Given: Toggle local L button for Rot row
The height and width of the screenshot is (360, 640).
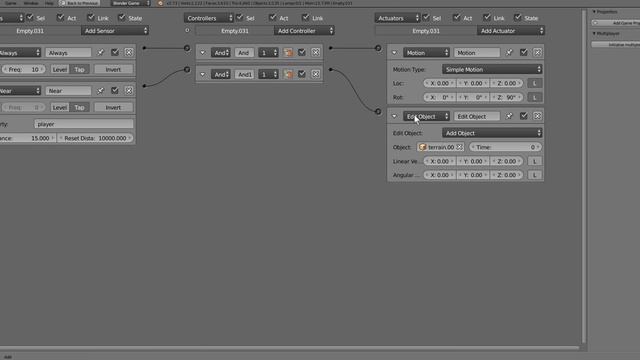Looking at the screenshot, I should 535,97.
